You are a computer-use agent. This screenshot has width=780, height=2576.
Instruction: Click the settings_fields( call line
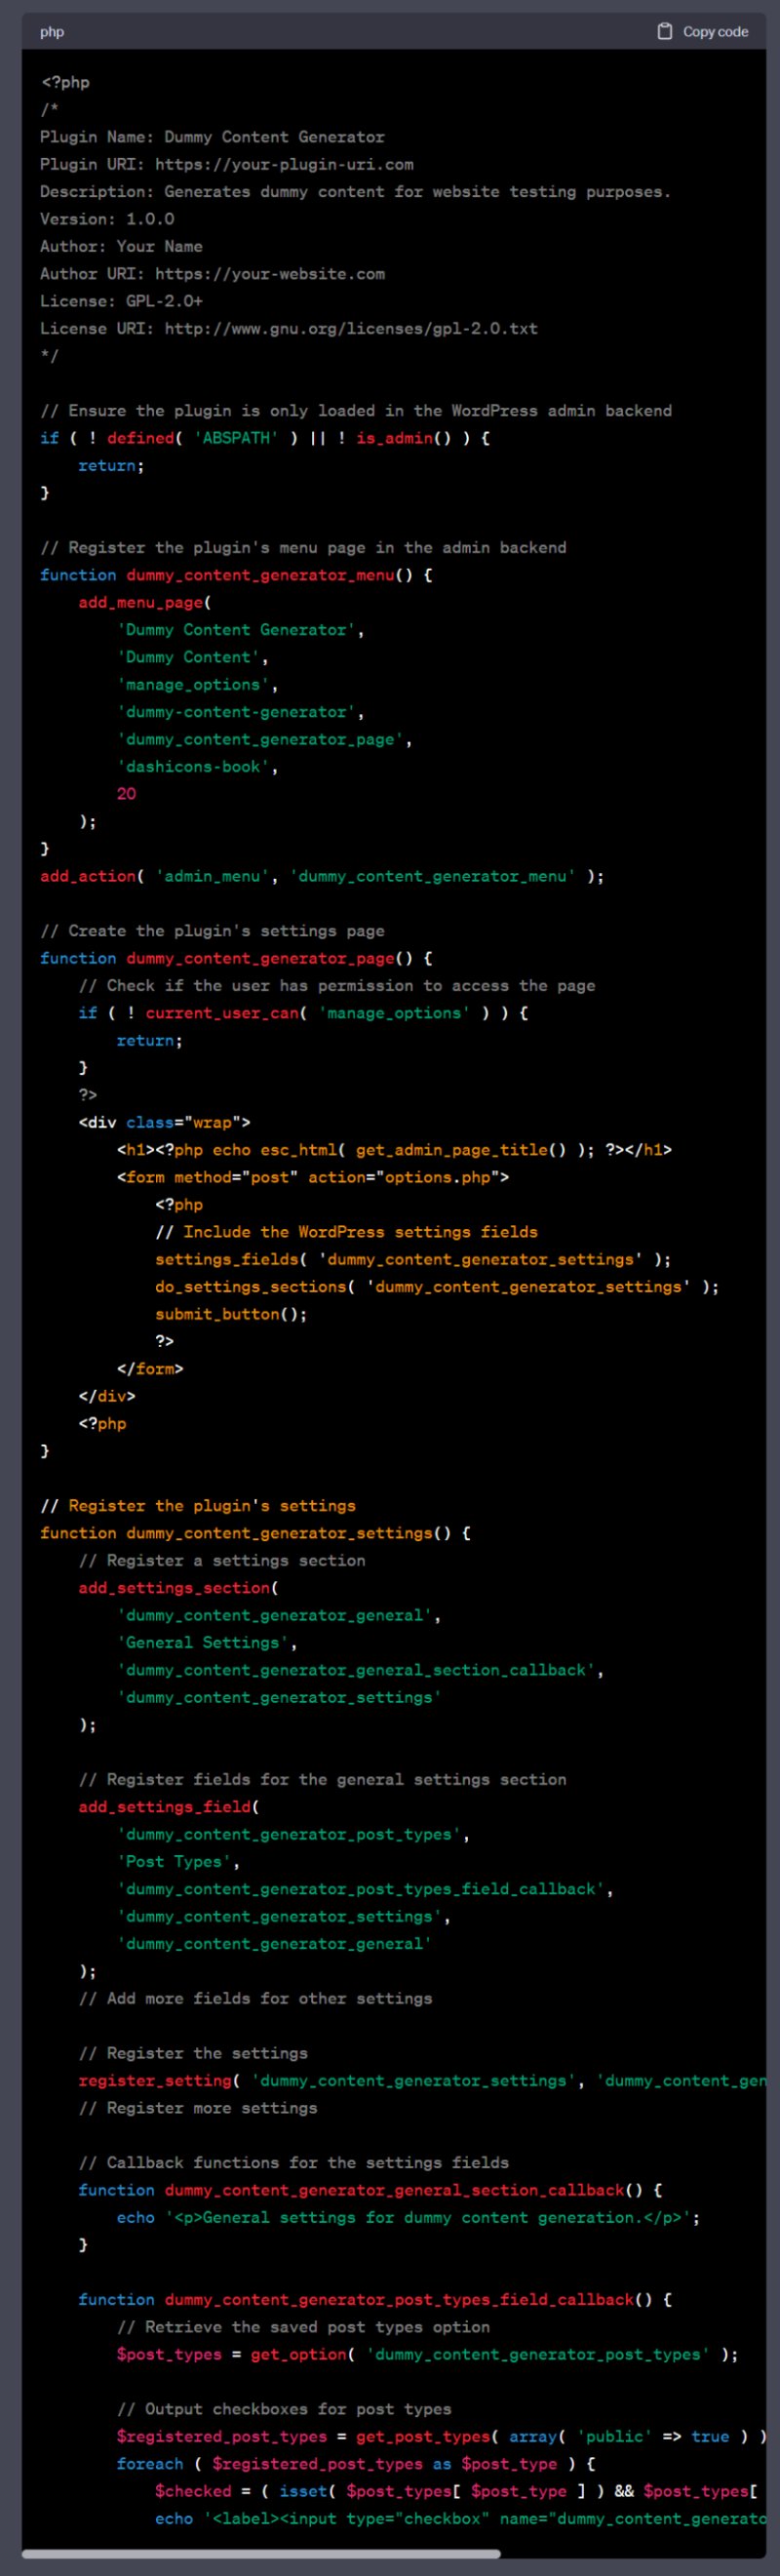click(x=413, y=1259)
